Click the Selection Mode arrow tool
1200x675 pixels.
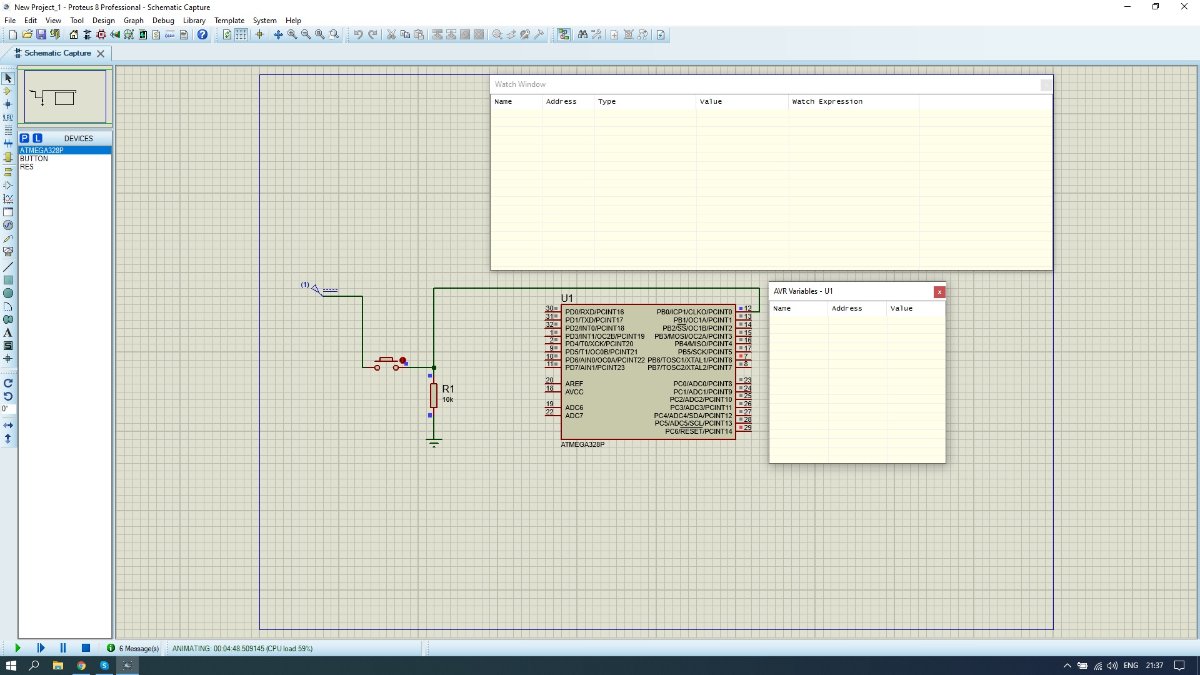click(8, 78)
